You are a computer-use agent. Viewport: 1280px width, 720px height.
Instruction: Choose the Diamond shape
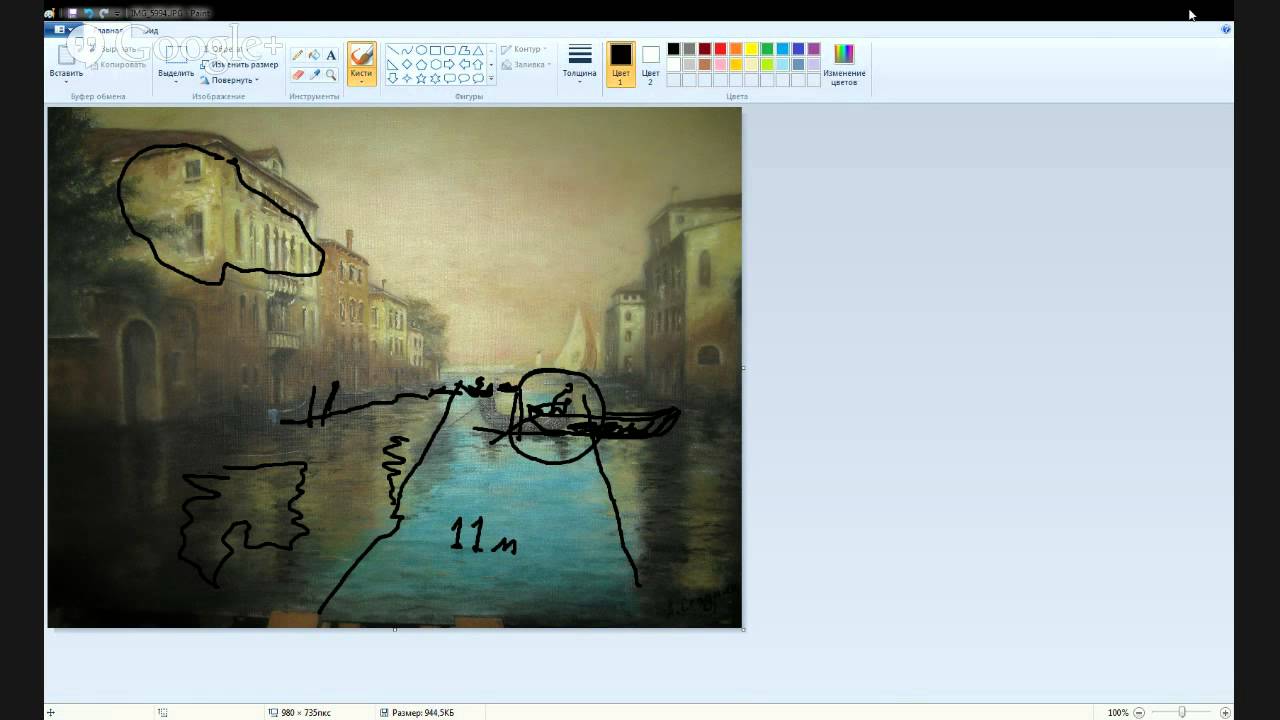click(407, 64)
